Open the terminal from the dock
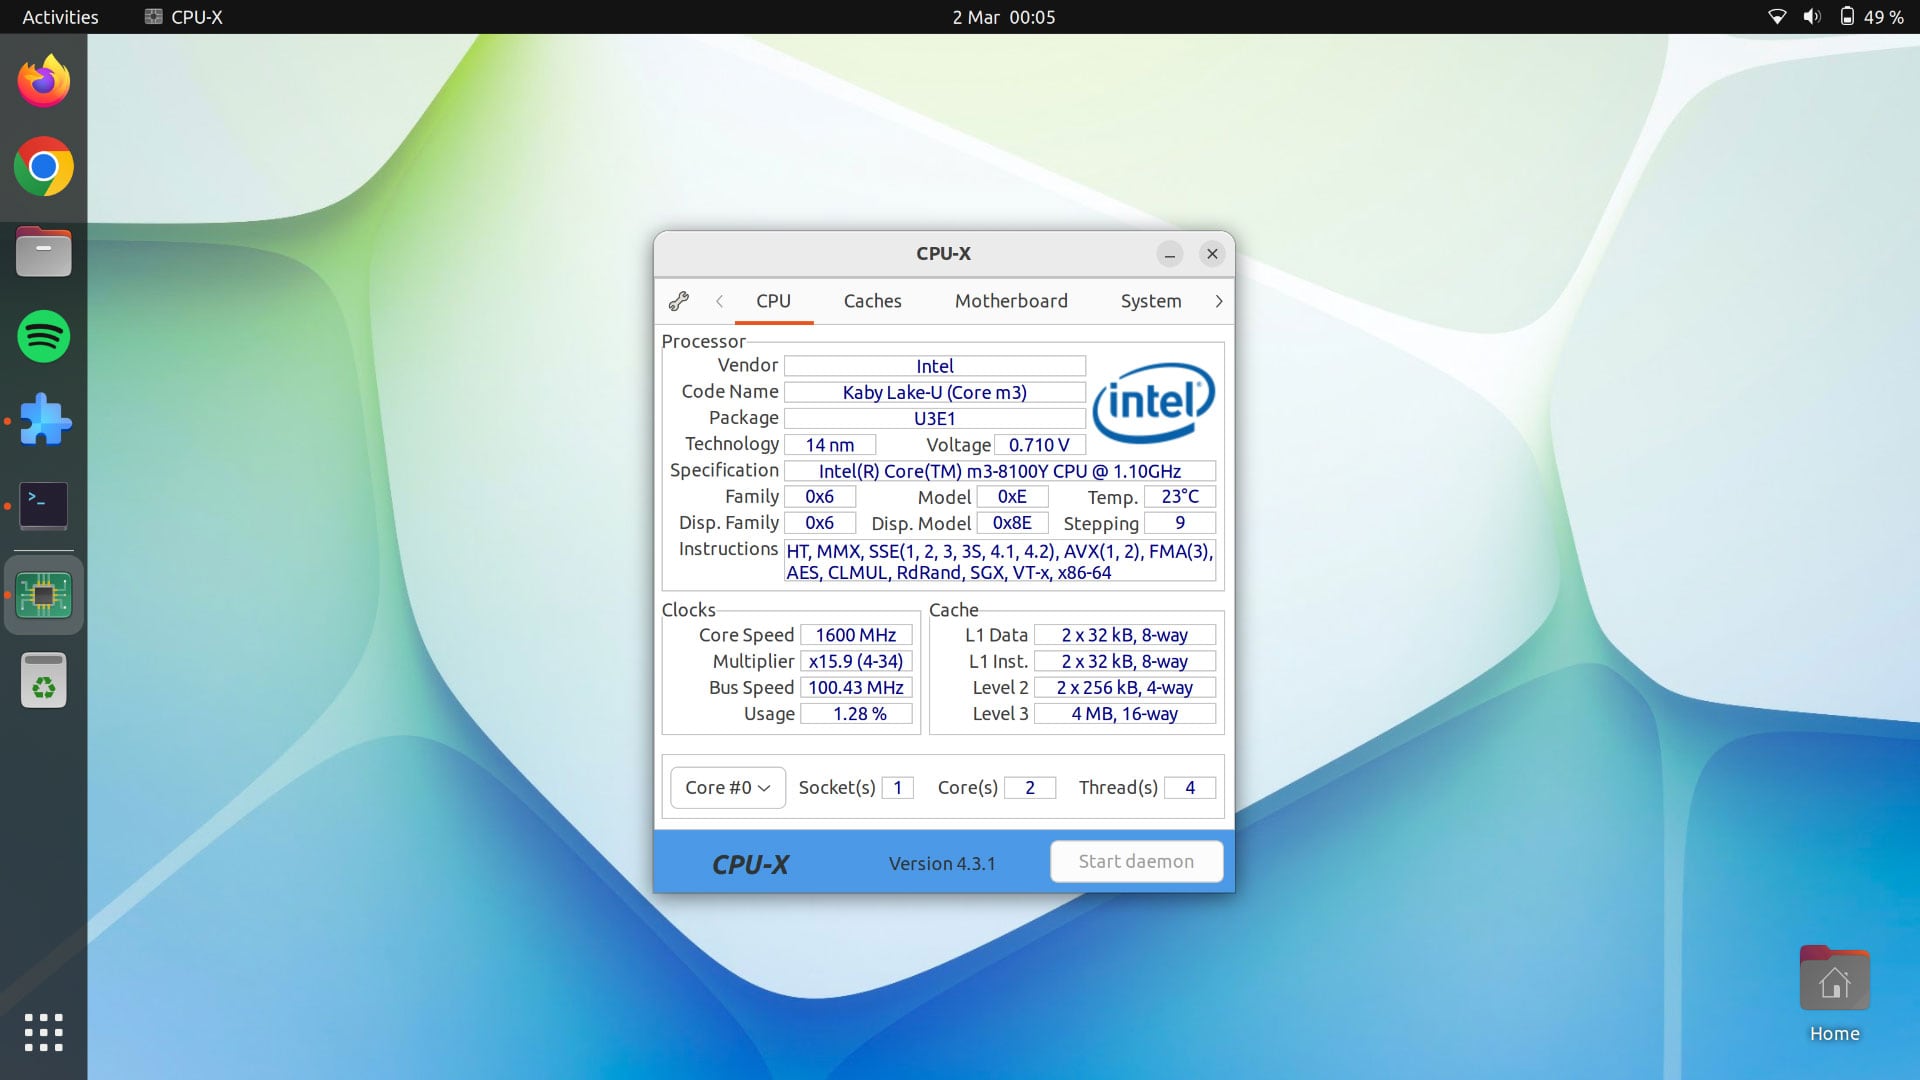The width and height of the screenshot is (1920, 1080). pyautogui.click(x=43, y=505)
